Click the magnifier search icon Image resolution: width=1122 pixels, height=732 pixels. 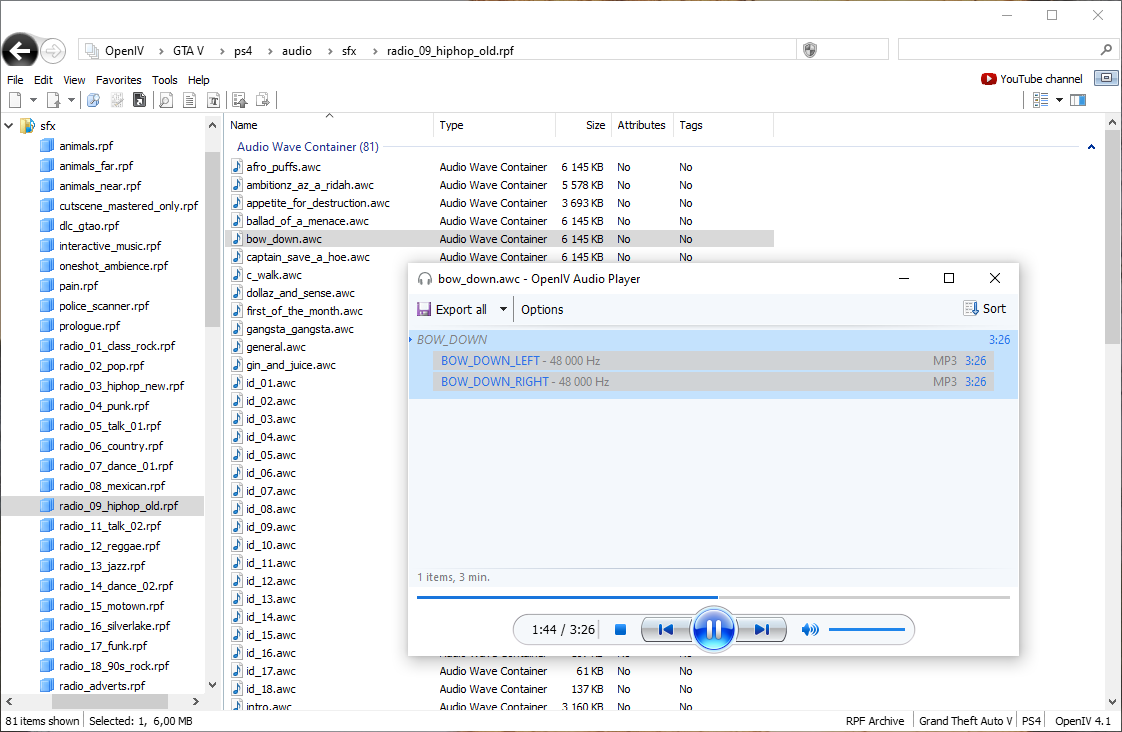coord(1106,50)
